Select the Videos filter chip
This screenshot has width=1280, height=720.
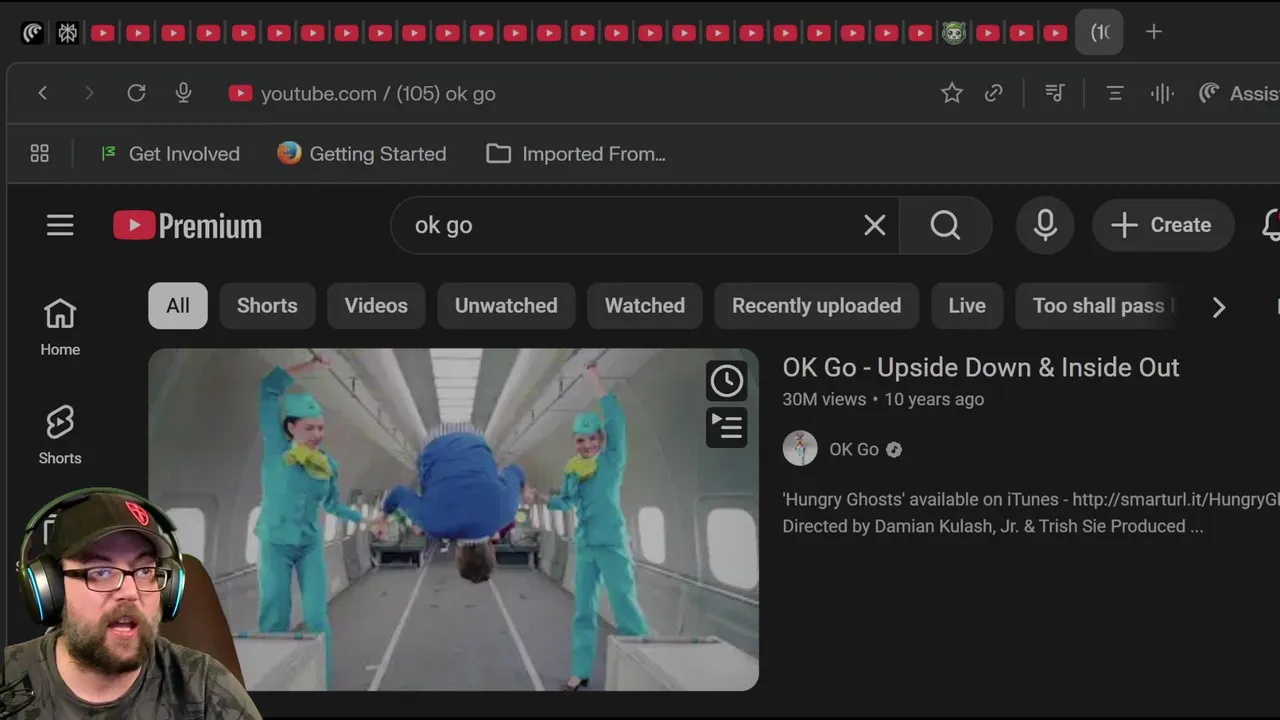pyautogui.click(x=376, y=306)
